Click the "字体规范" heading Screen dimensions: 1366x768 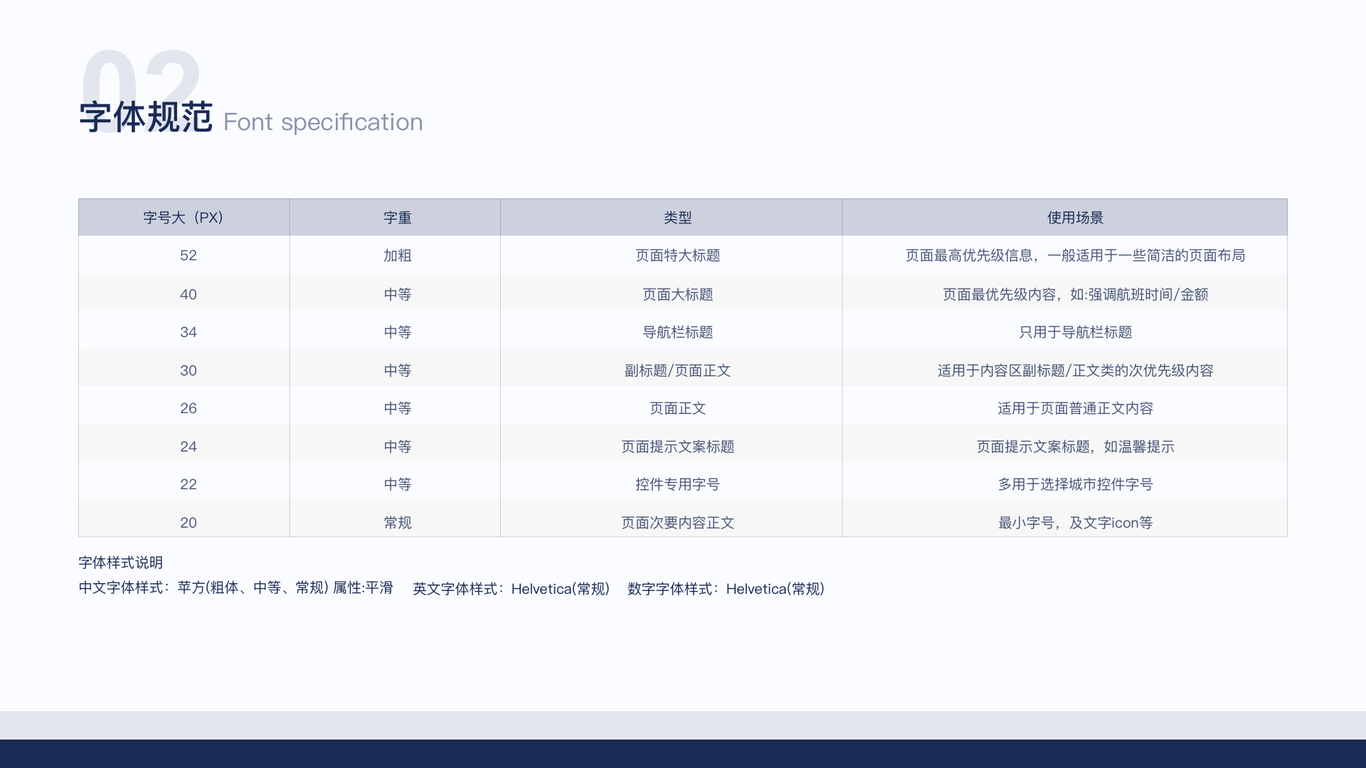pyautogui.click(x=146, y=118)
